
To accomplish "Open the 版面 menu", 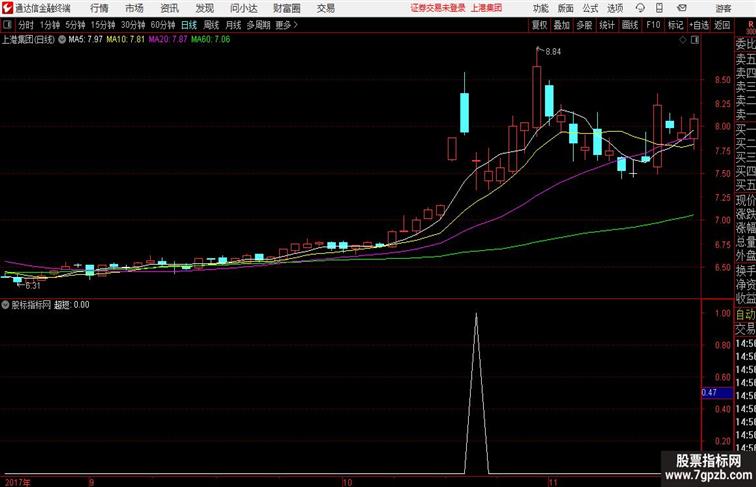I will tap(566, 8).
